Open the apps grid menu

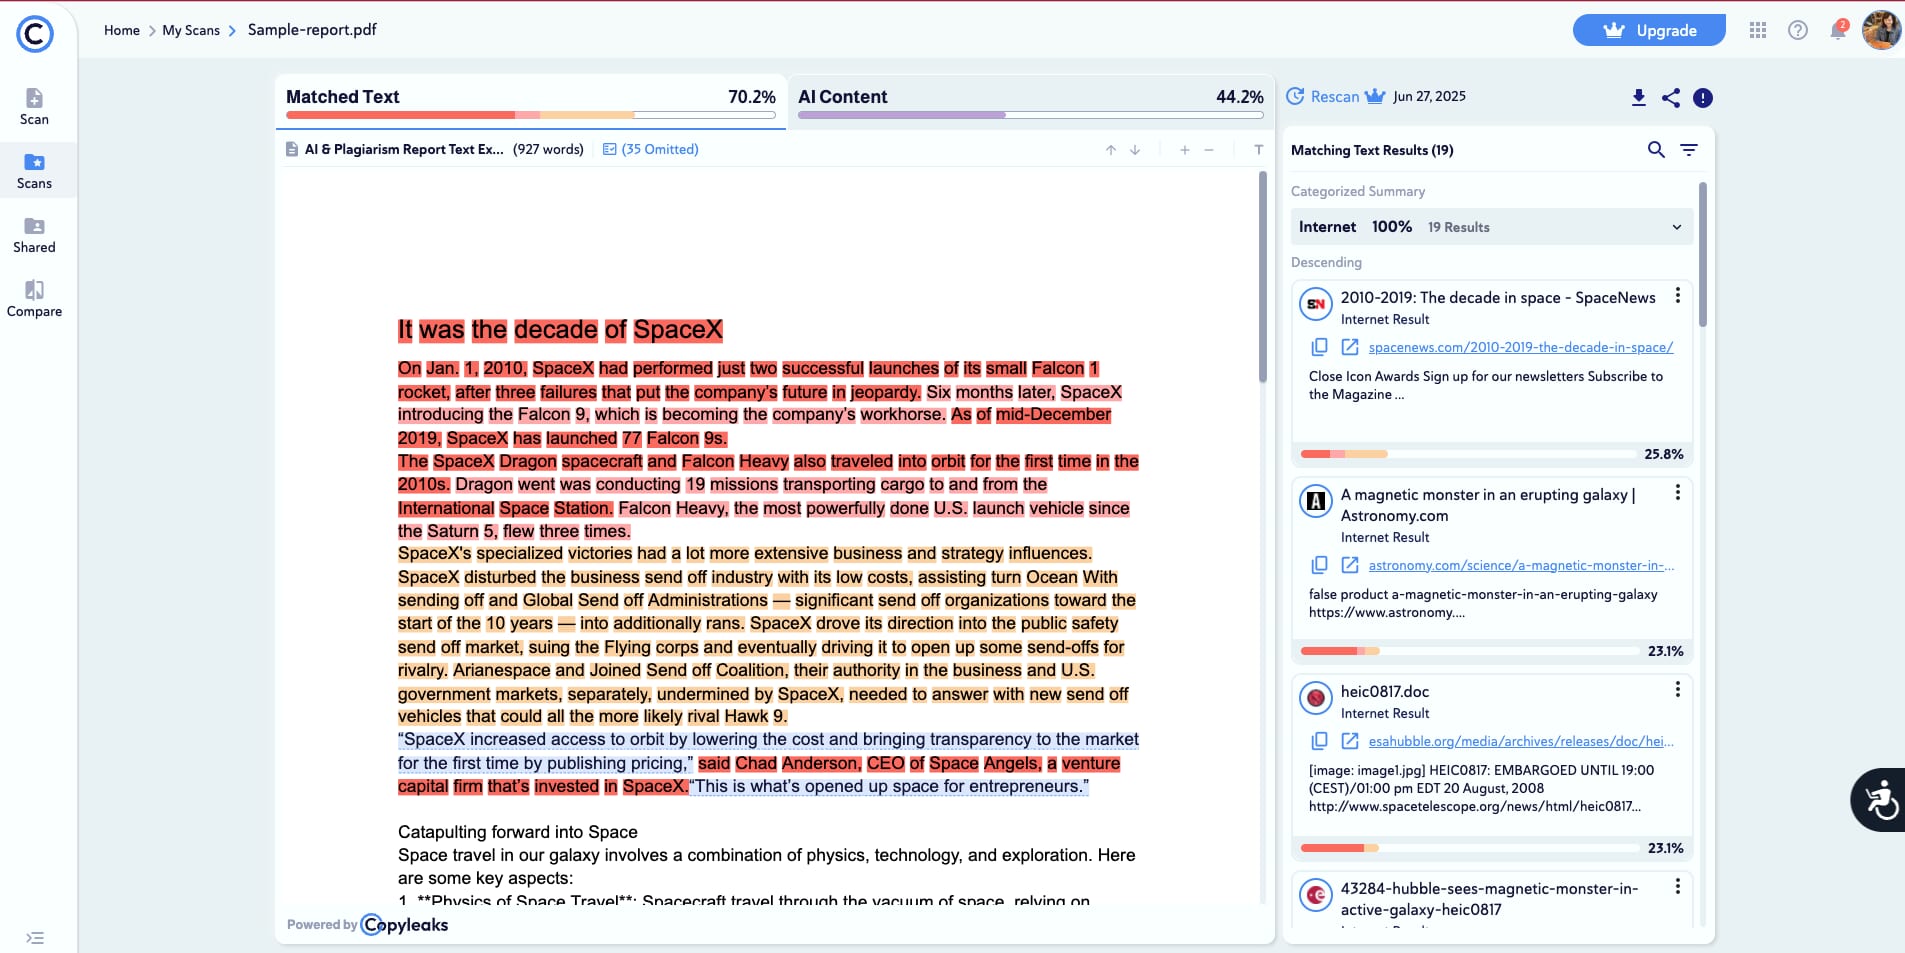click(1758, 30)
